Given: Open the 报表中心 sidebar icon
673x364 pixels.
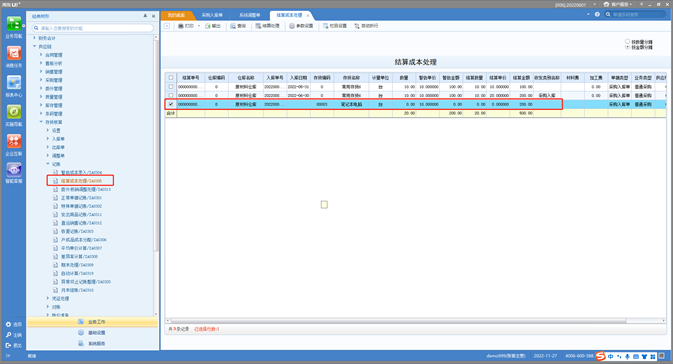Looking at the screenshot, I should 14,83.
